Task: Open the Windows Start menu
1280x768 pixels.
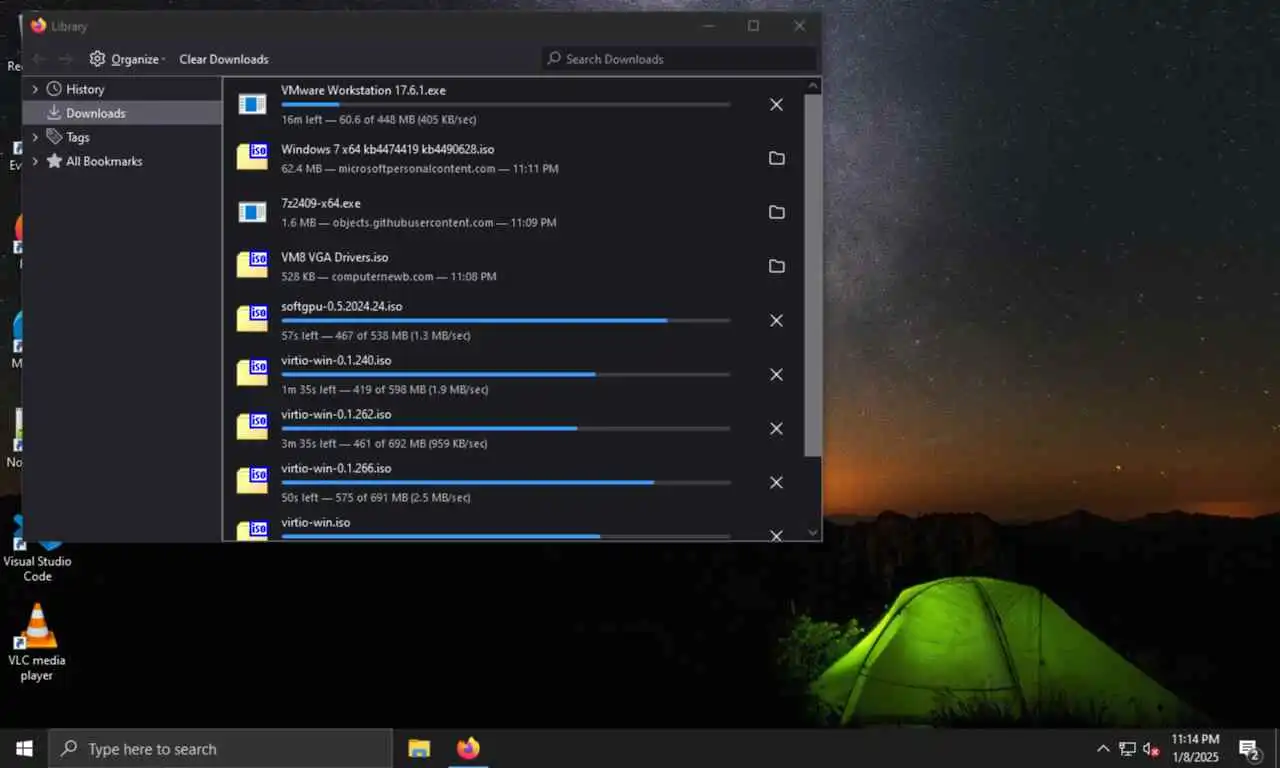Action: (x=24, y=748)
